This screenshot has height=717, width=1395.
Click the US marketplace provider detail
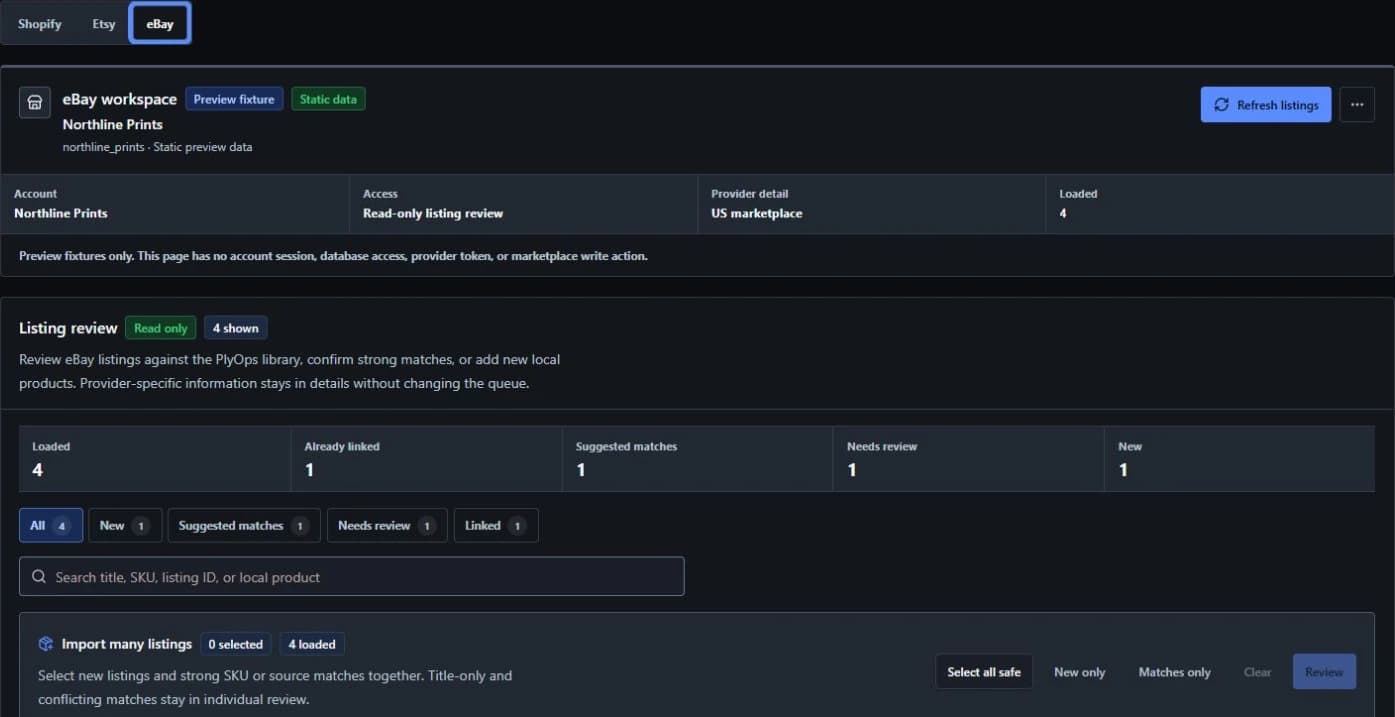[757, 213]
